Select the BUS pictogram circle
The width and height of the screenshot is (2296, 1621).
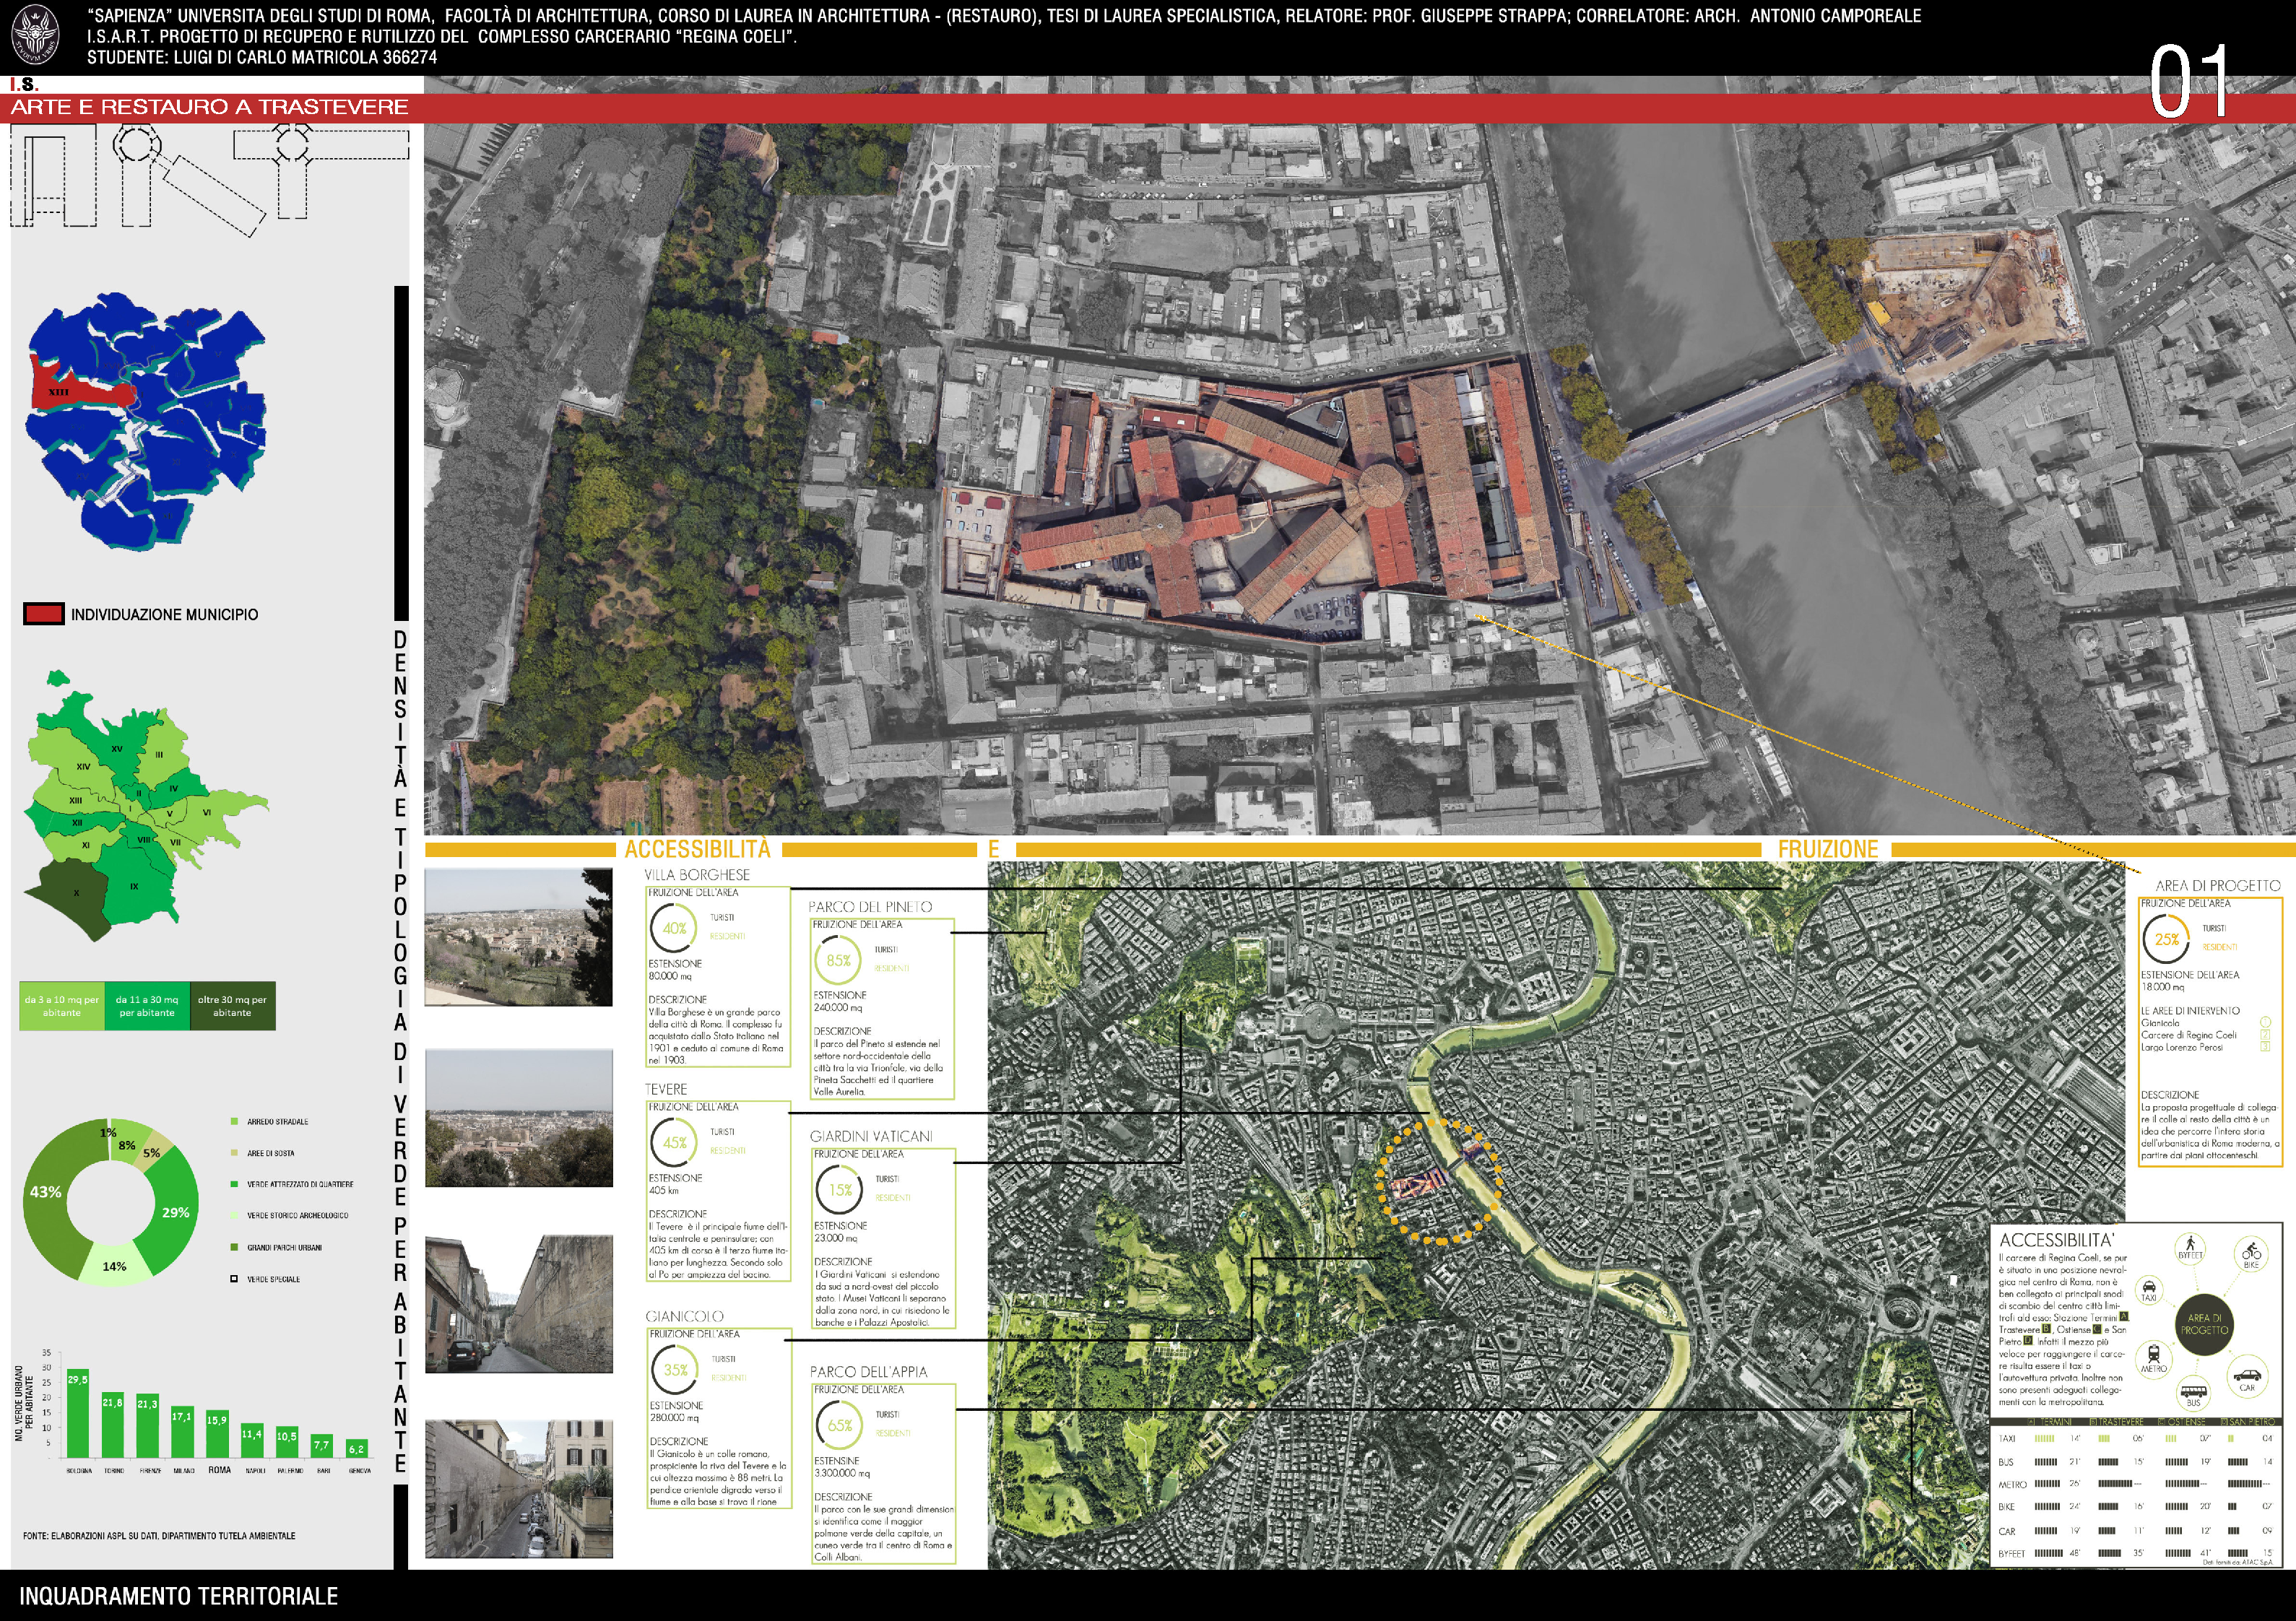point(2193,1392)
